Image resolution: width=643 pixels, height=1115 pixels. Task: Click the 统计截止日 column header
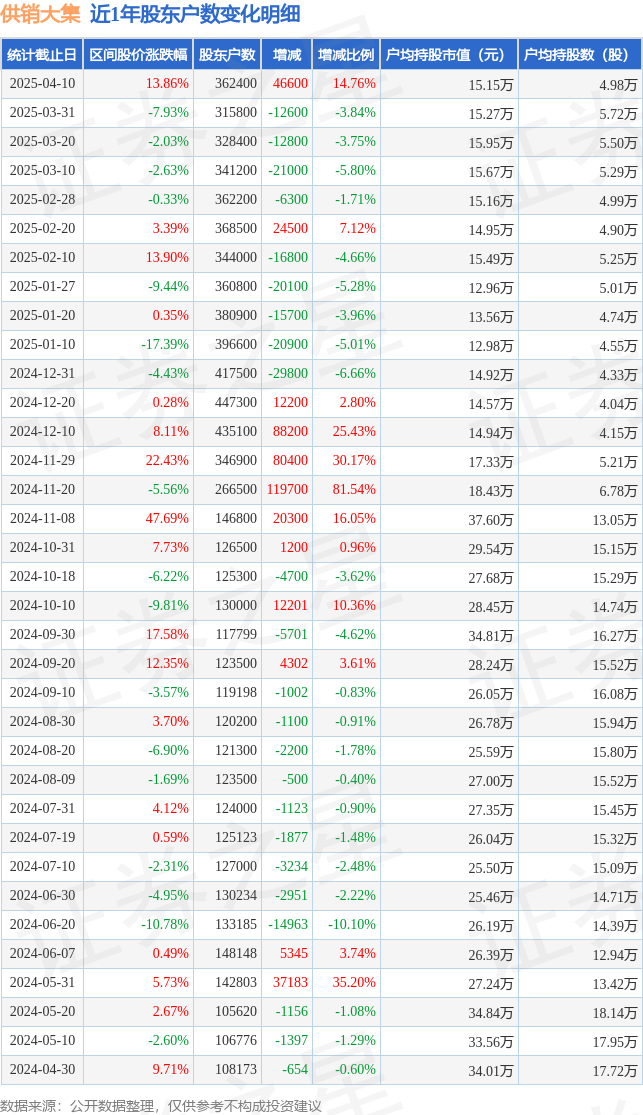[x=42, y=55]
